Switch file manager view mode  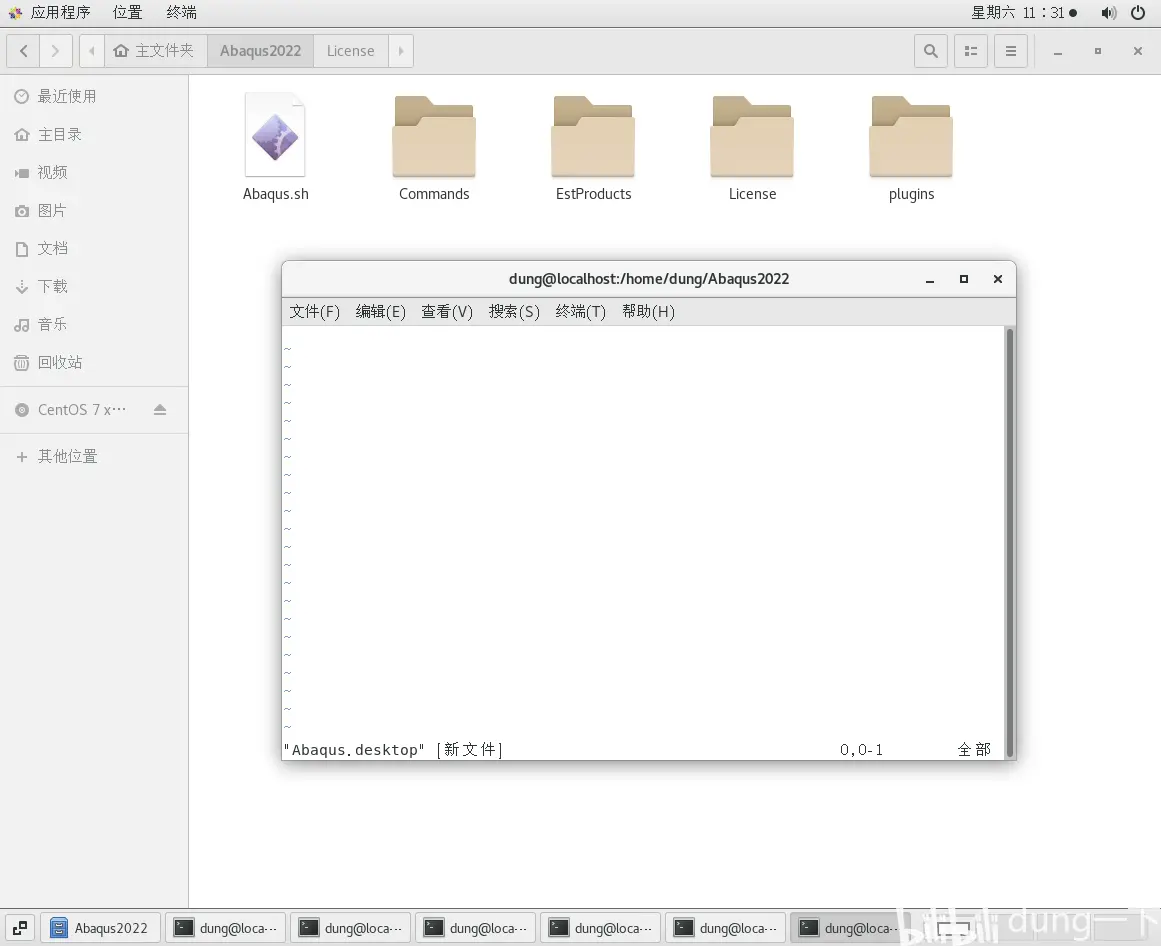(971, 51)
